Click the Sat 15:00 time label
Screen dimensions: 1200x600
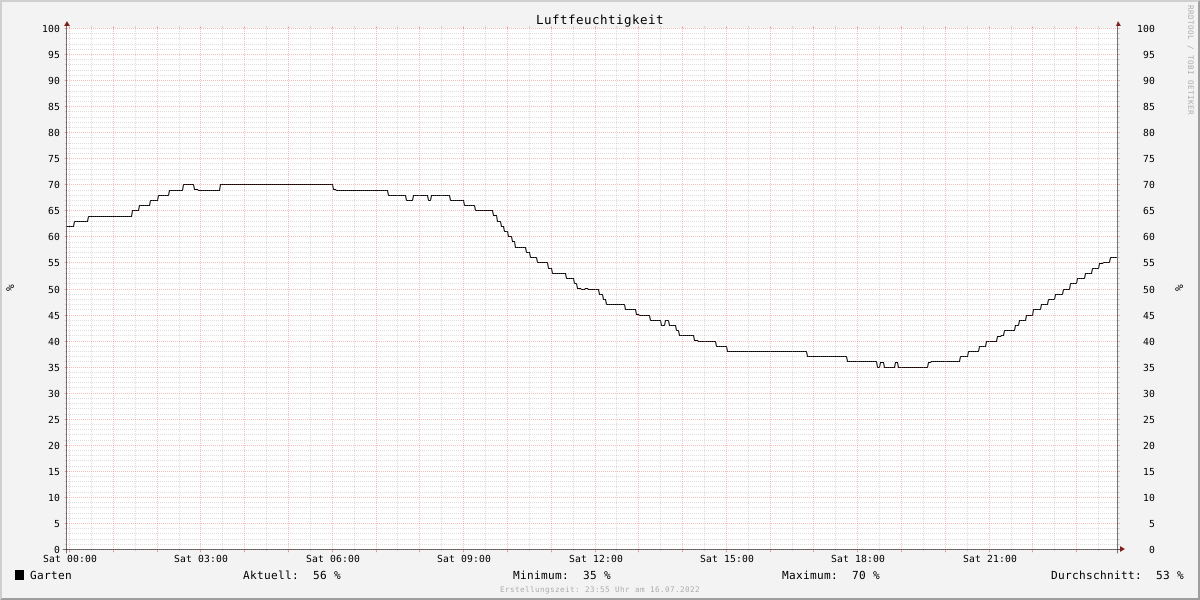727,559
